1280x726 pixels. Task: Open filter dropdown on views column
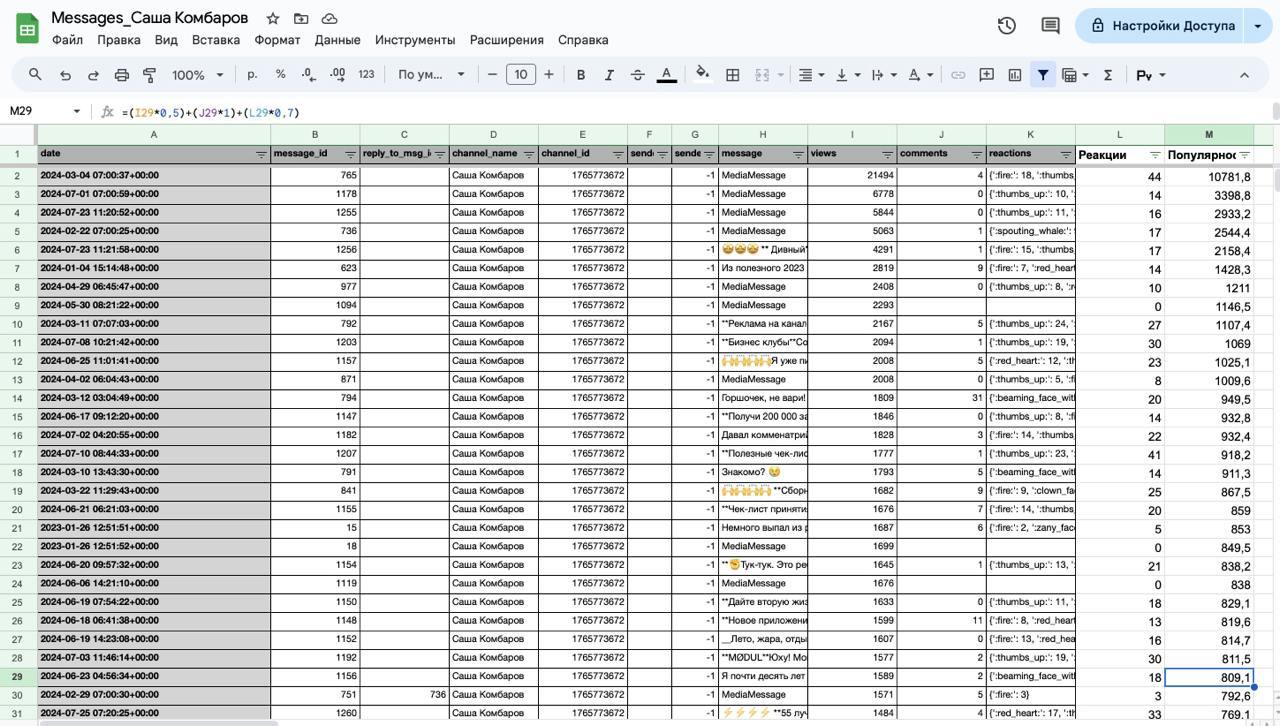pyautogui.click(x=887, y=154)
